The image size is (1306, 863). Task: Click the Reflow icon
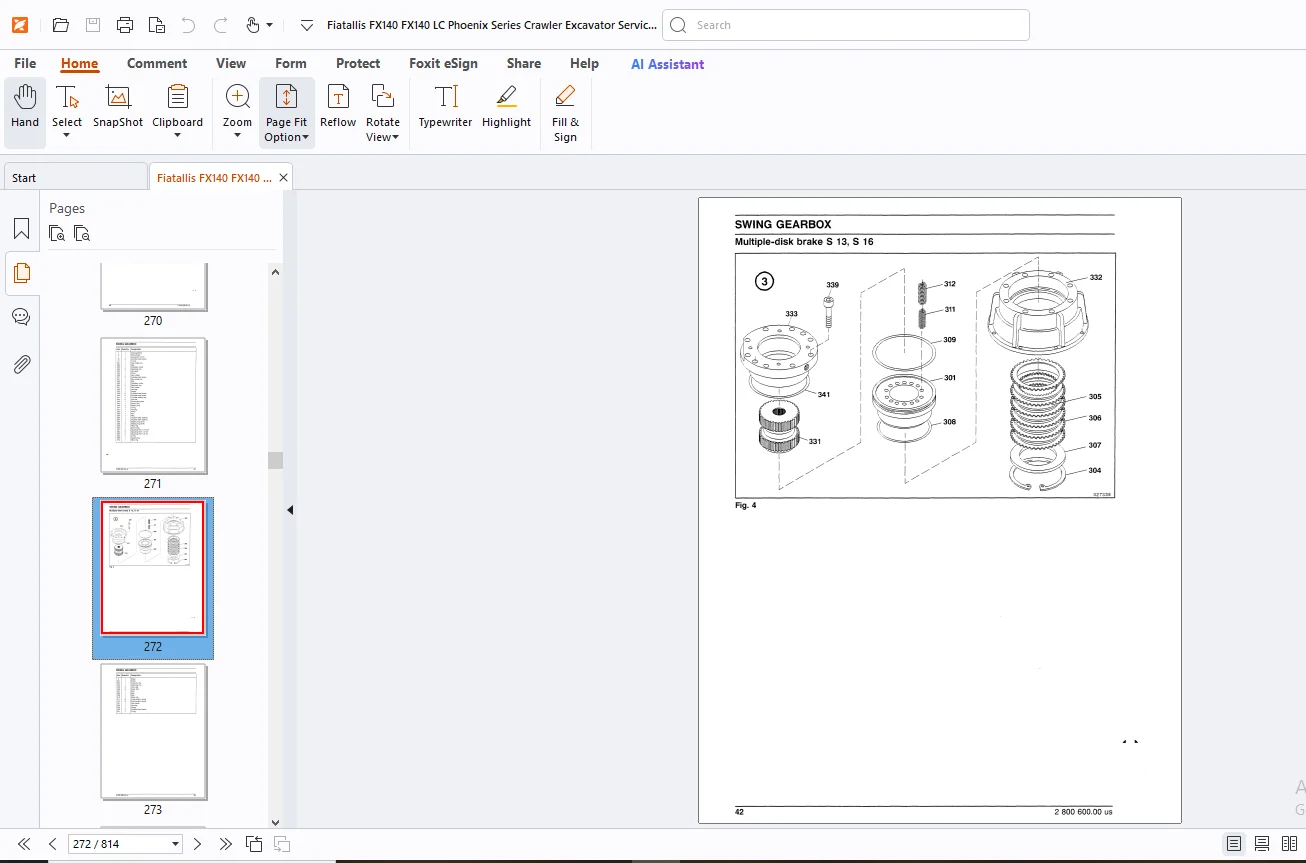coord(338,107)
